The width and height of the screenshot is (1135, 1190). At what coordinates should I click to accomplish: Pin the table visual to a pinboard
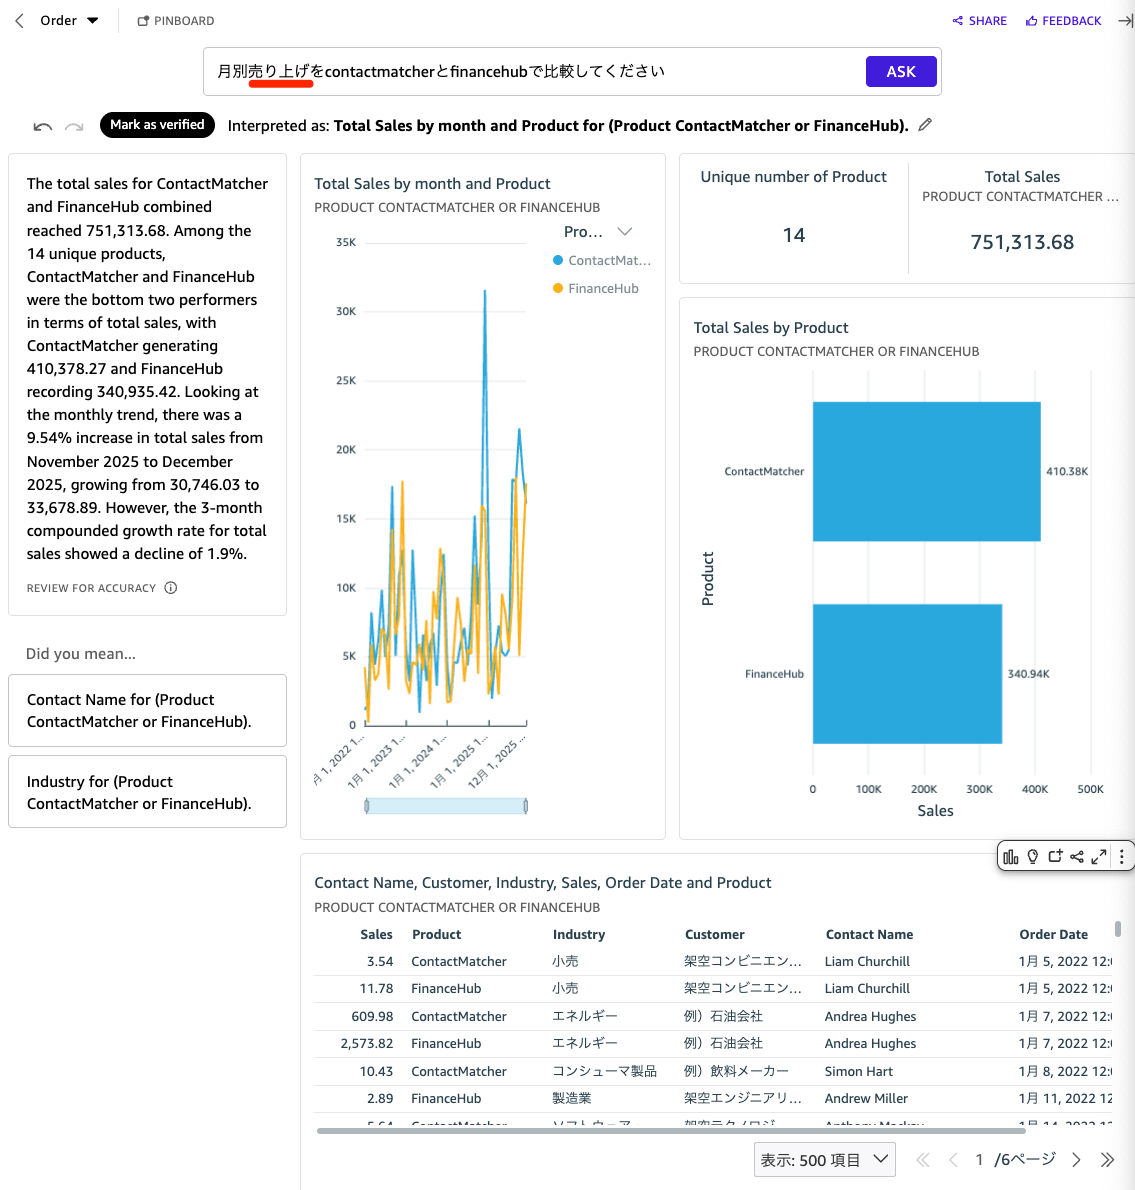(x=1055, y=856)
